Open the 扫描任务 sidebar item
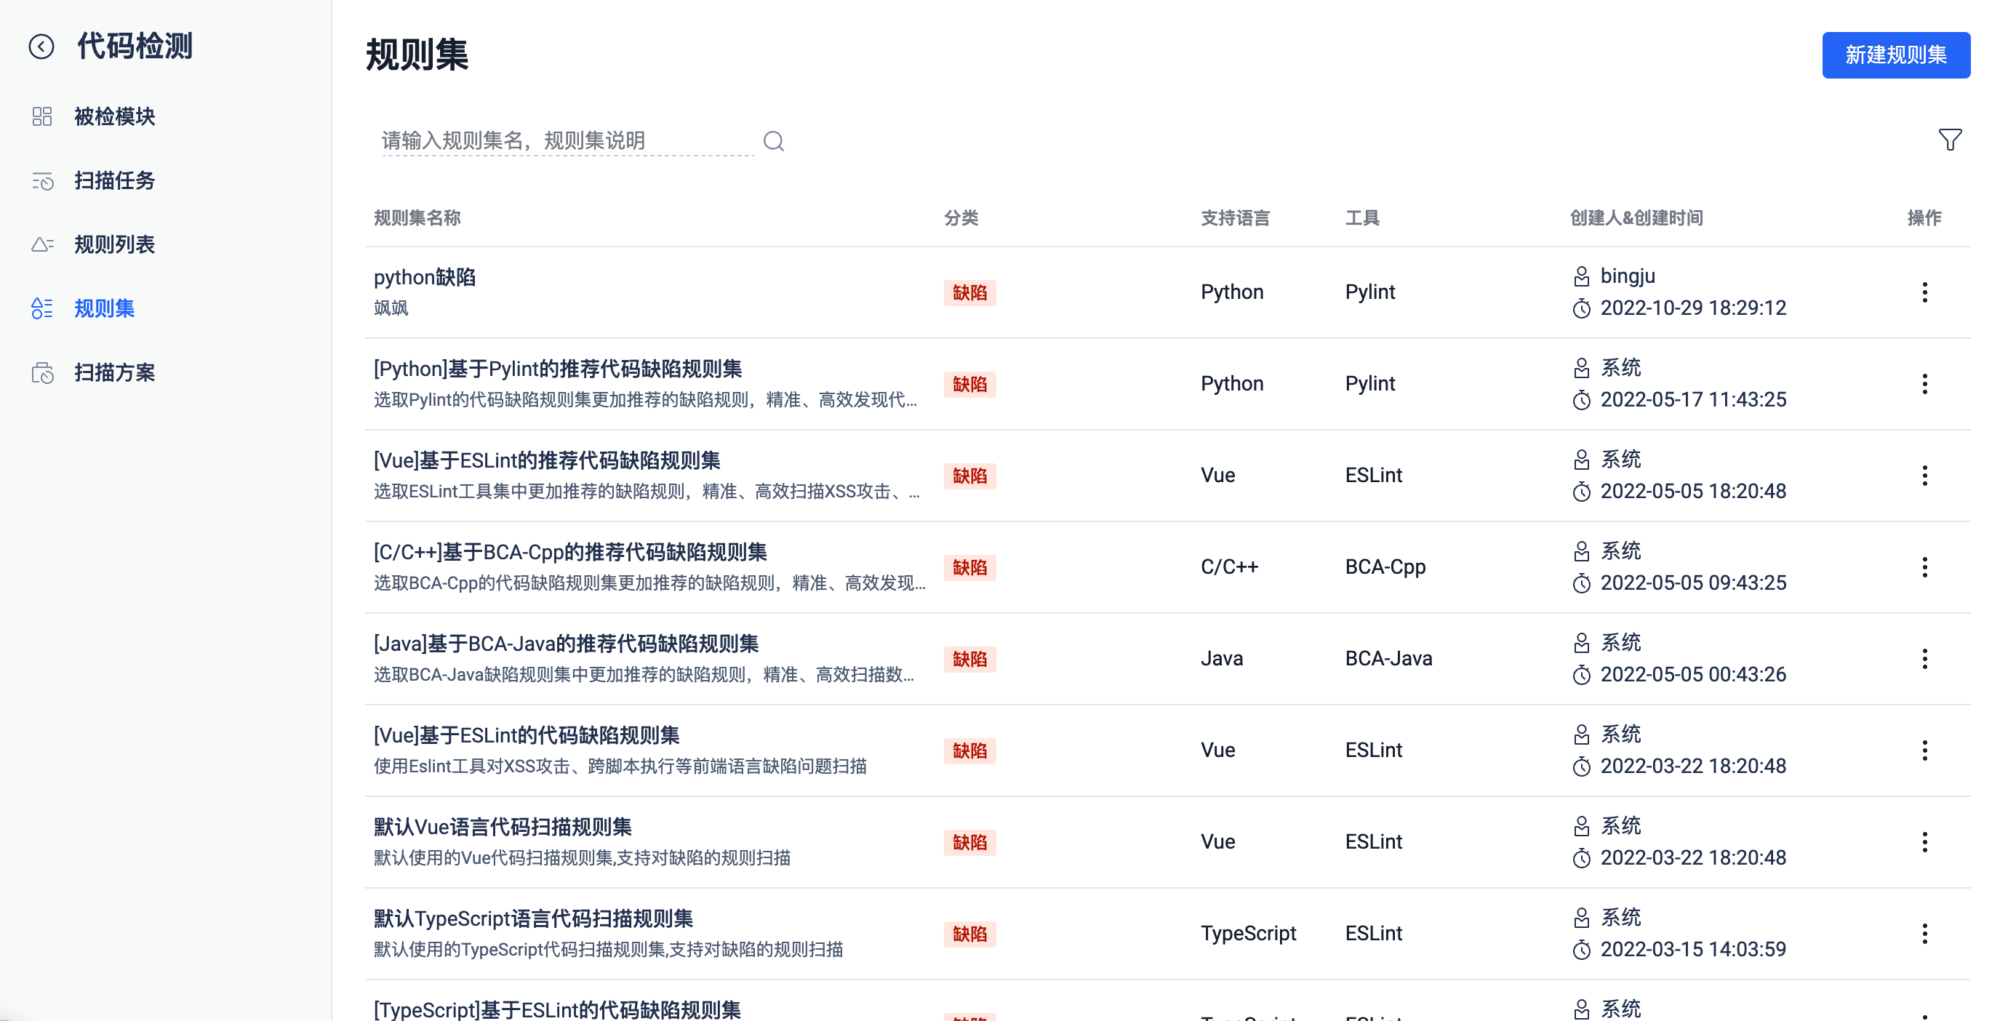The width and height of the screenshot is (2000, 1021). [114, 181]
